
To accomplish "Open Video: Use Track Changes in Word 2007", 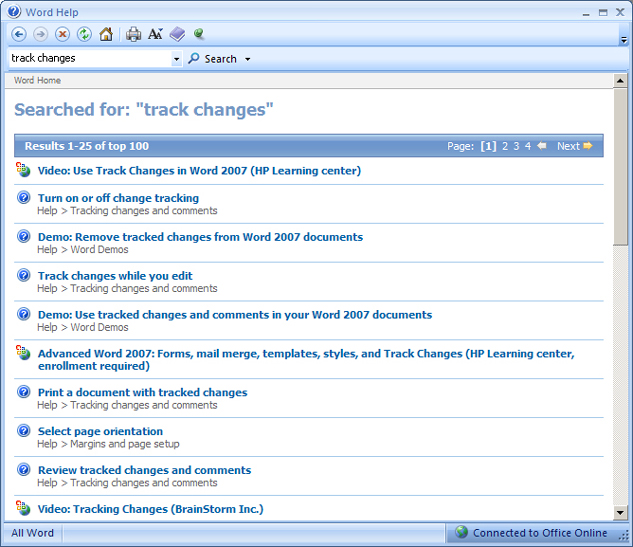I will (199, 171).
